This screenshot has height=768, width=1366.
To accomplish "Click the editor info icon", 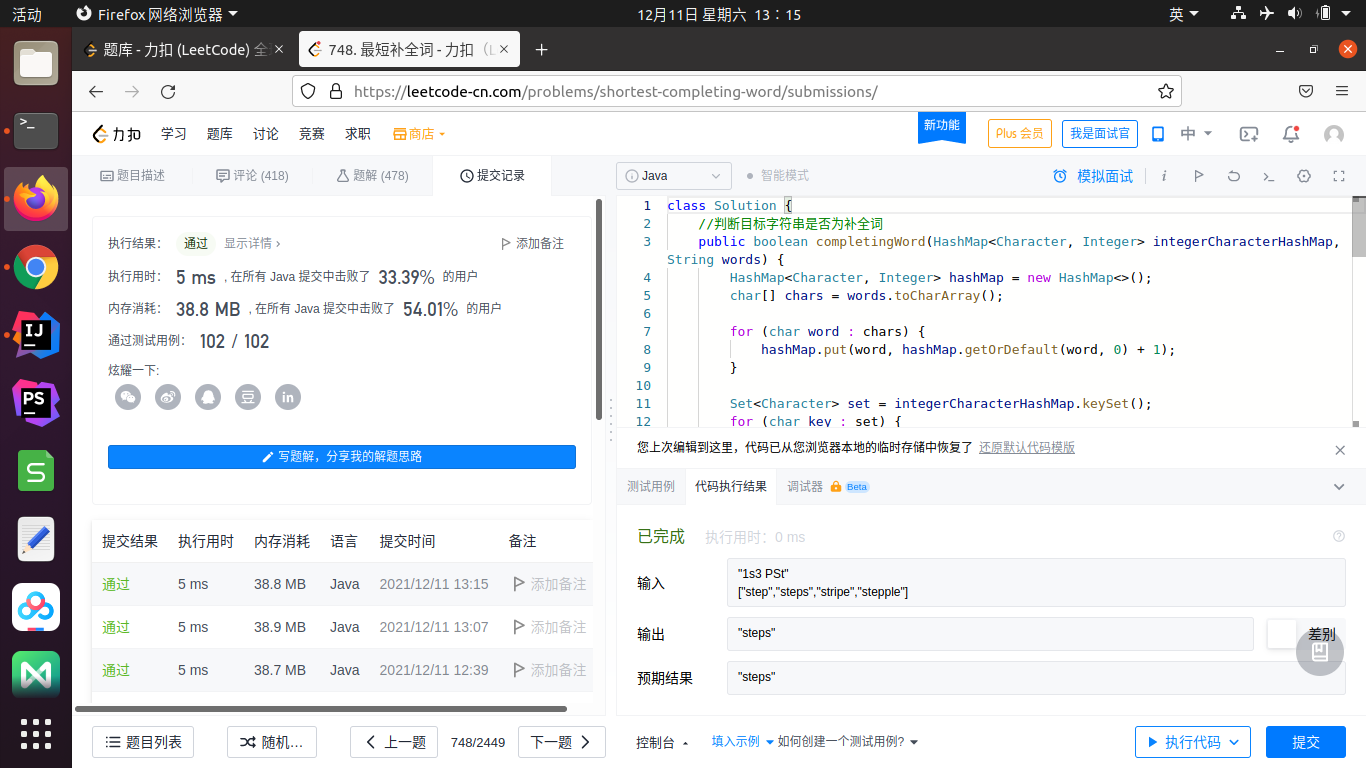I will point(1164,176).
